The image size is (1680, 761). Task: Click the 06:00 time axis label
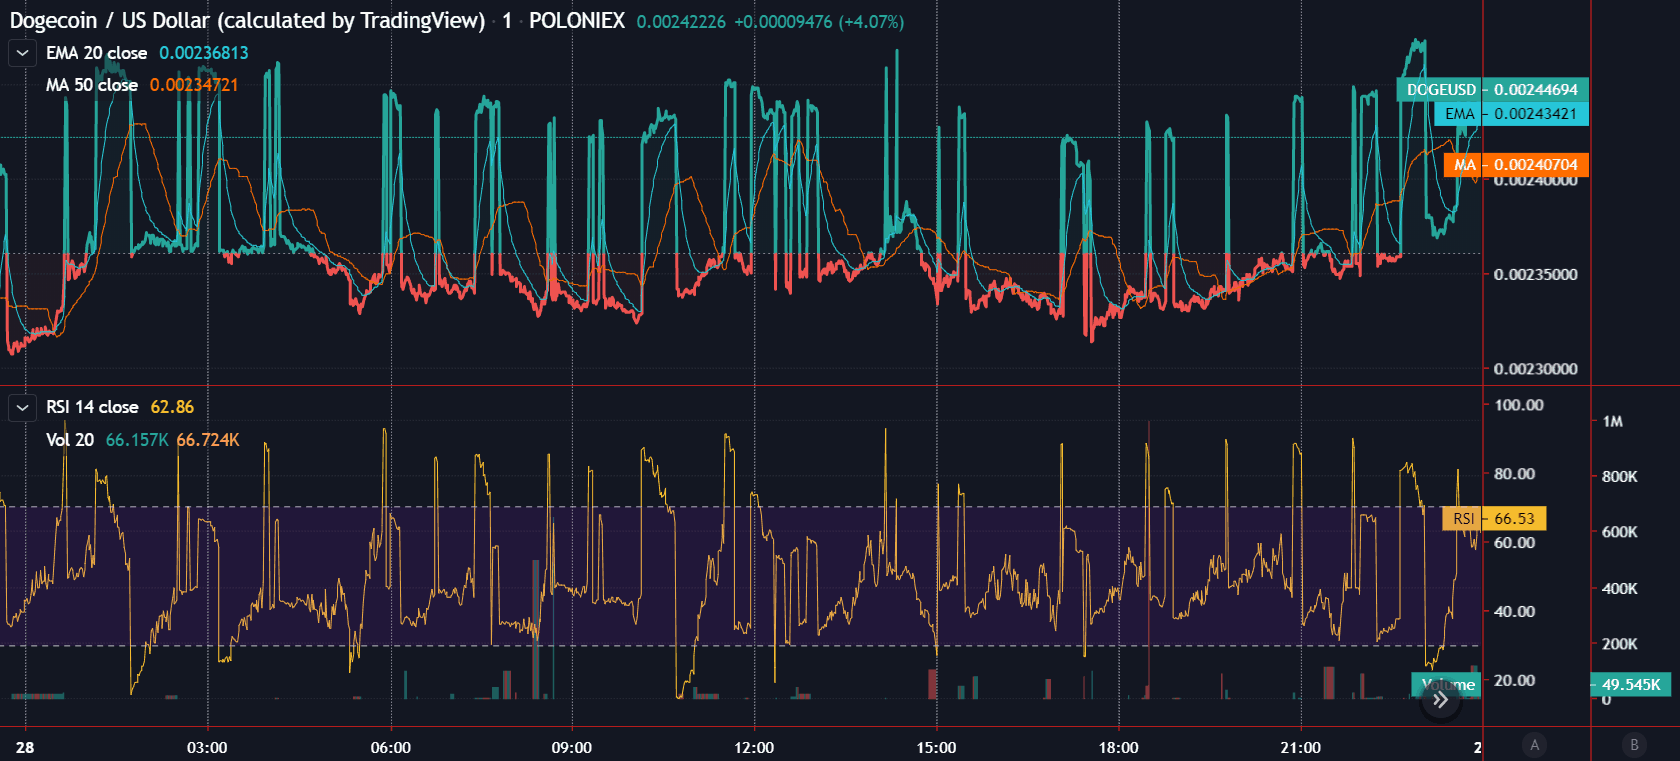point(390,747)
